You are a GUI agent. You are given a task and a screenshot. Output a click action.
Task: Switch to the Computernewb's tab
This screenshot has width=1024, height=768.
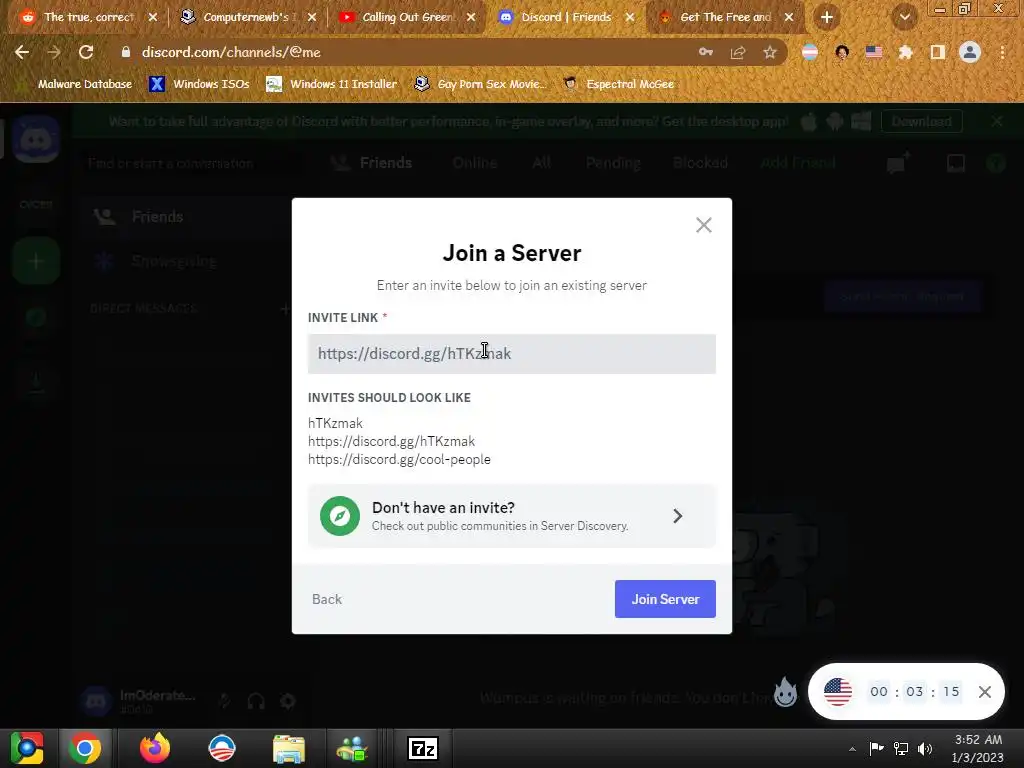pos(246,17)
